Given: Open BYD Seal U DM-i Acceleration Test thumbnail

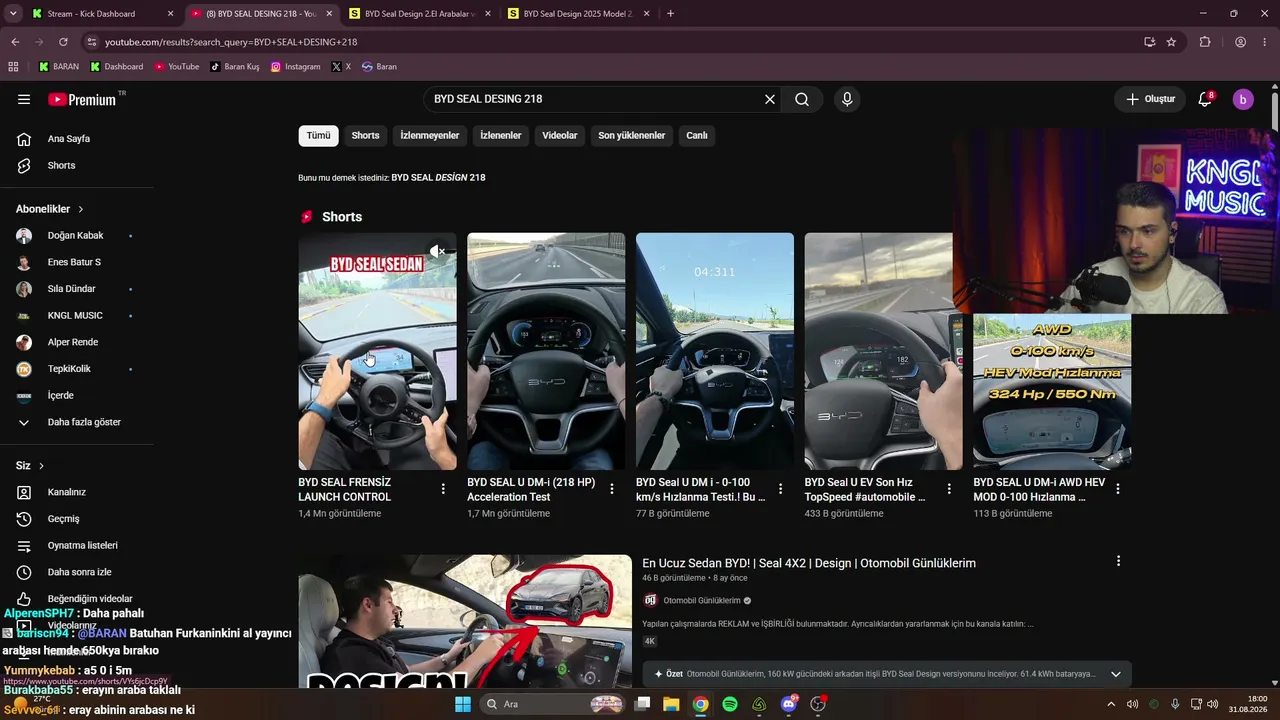Looking at the screenshot, I should [546, 351].
